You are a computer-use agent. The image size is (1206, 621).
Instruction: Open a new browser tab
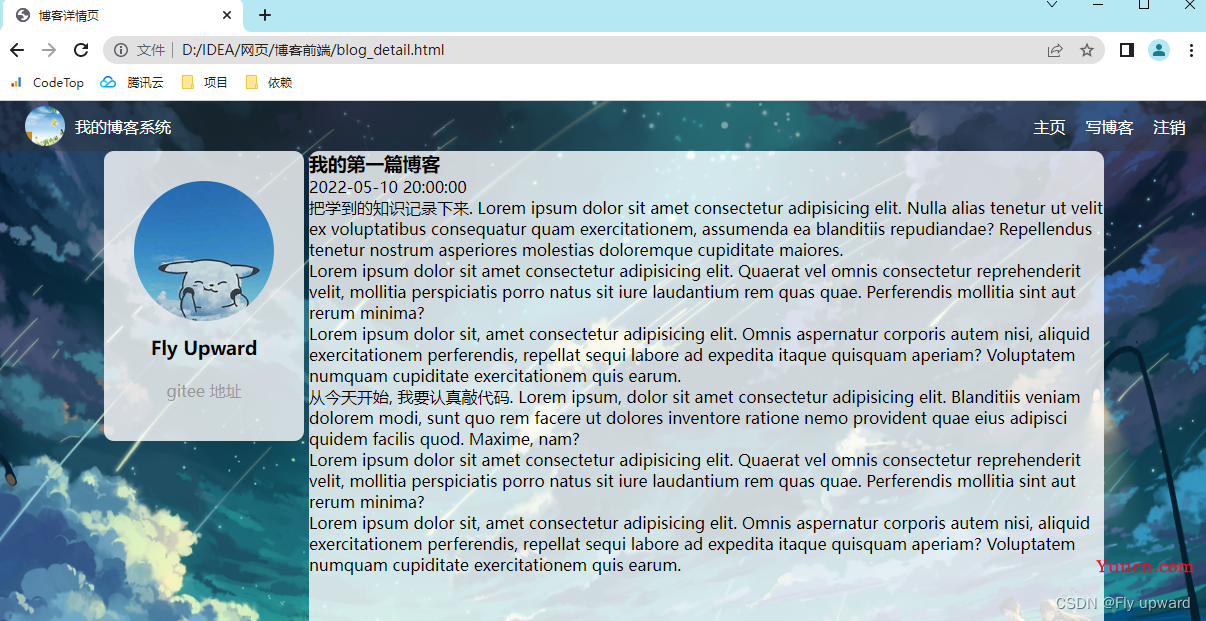(x=265, y=15)
